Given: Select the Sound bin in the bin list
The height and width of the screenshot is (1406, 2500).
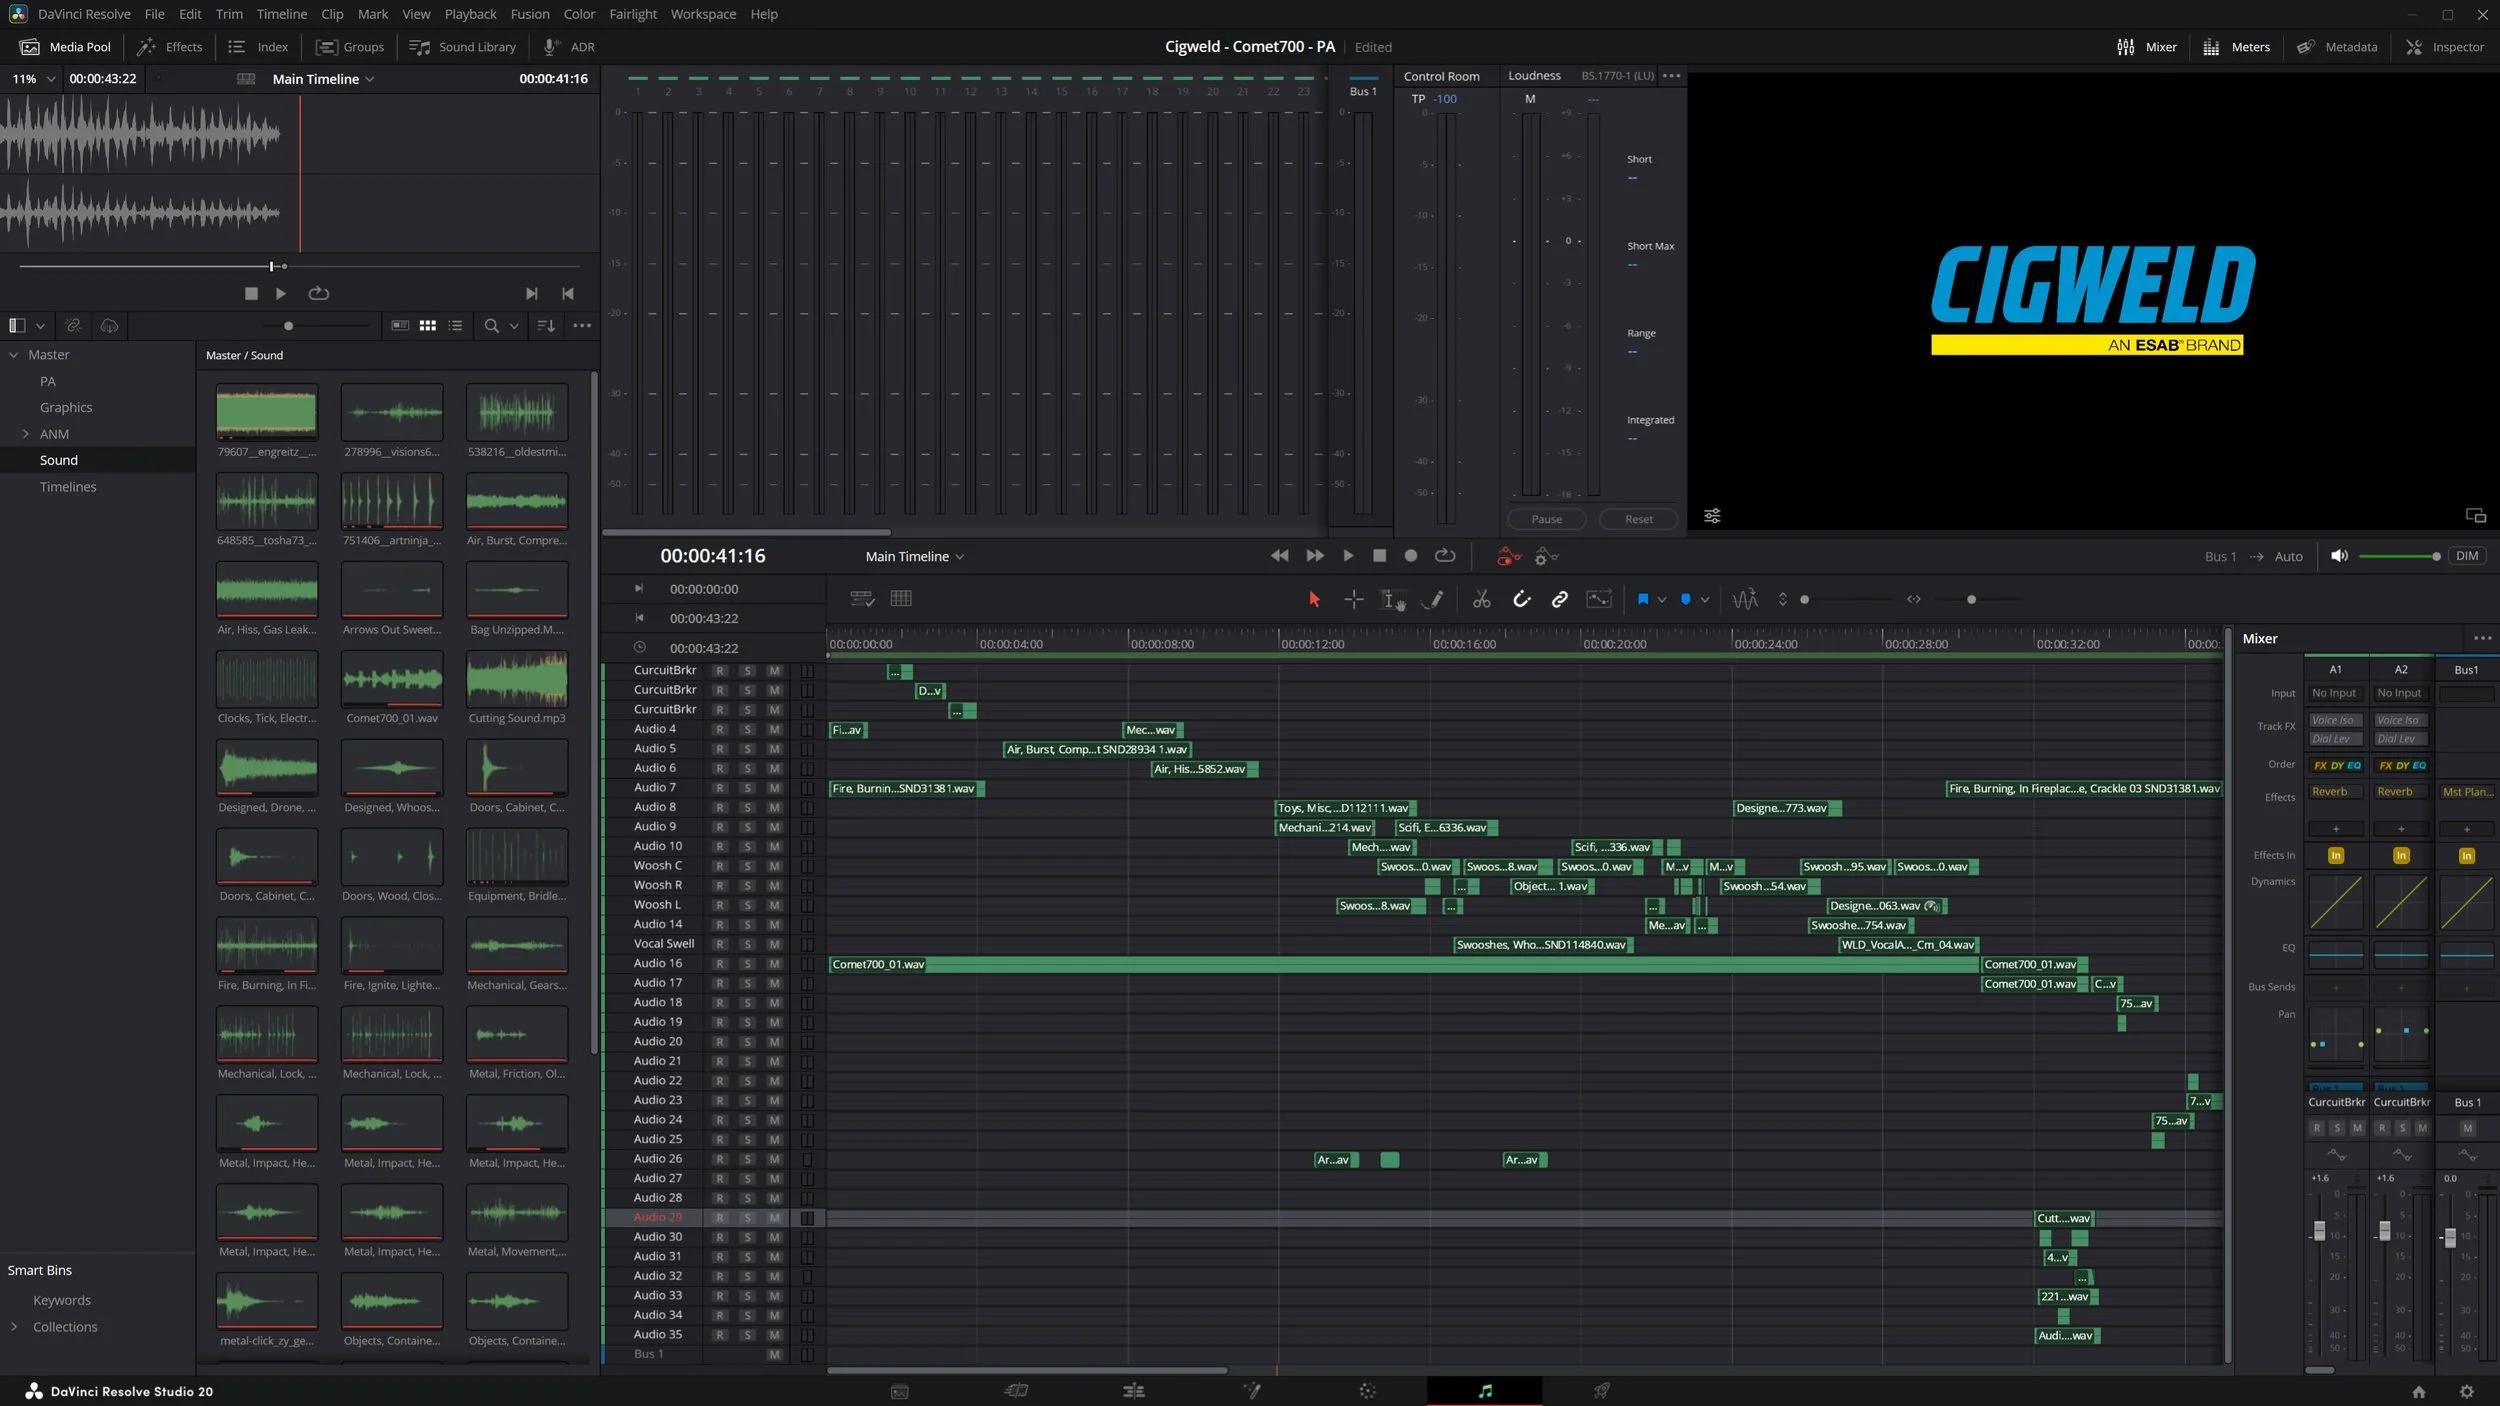Looking at the screenshot, I should tap(98, 460).
